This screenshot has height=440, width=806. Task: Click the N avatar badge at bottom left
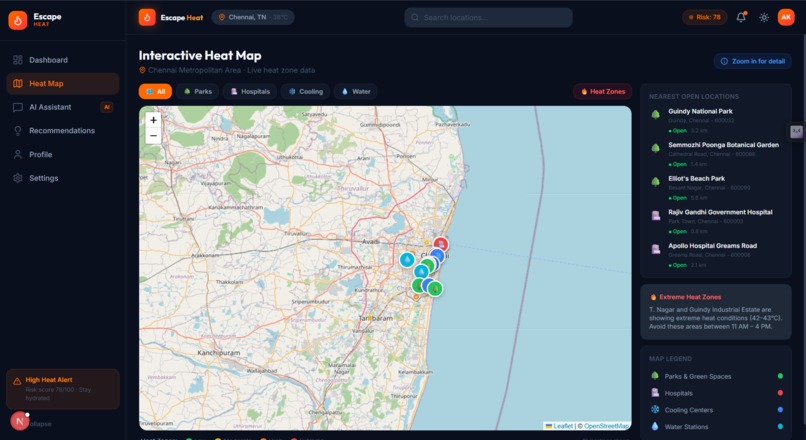click(x=20, y=421)
